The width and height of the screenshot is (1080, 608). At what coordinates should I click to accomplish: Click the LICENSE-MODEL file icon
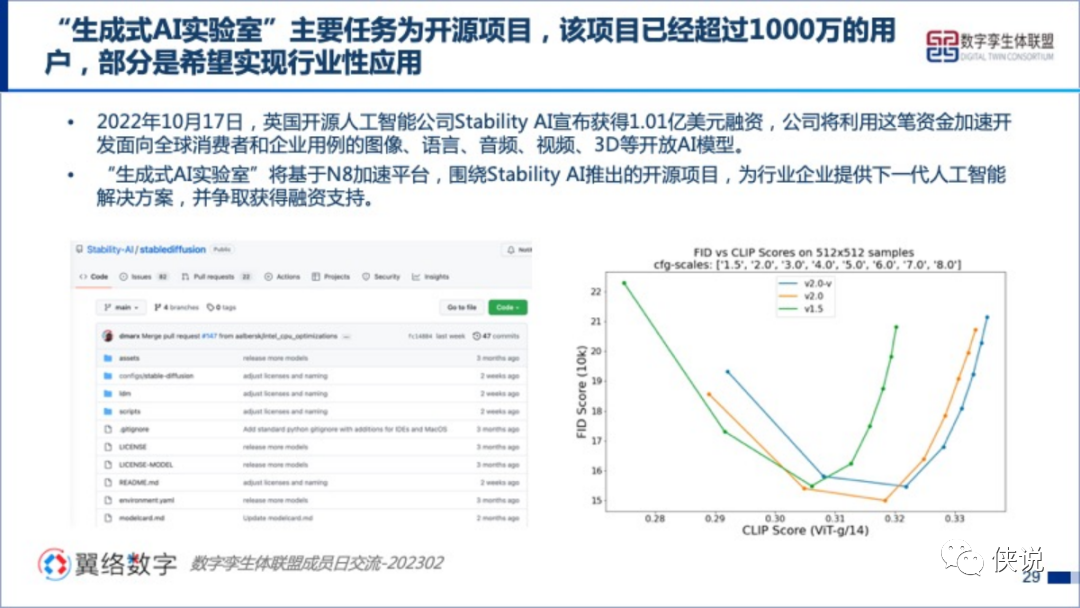(x=107, y=465)
